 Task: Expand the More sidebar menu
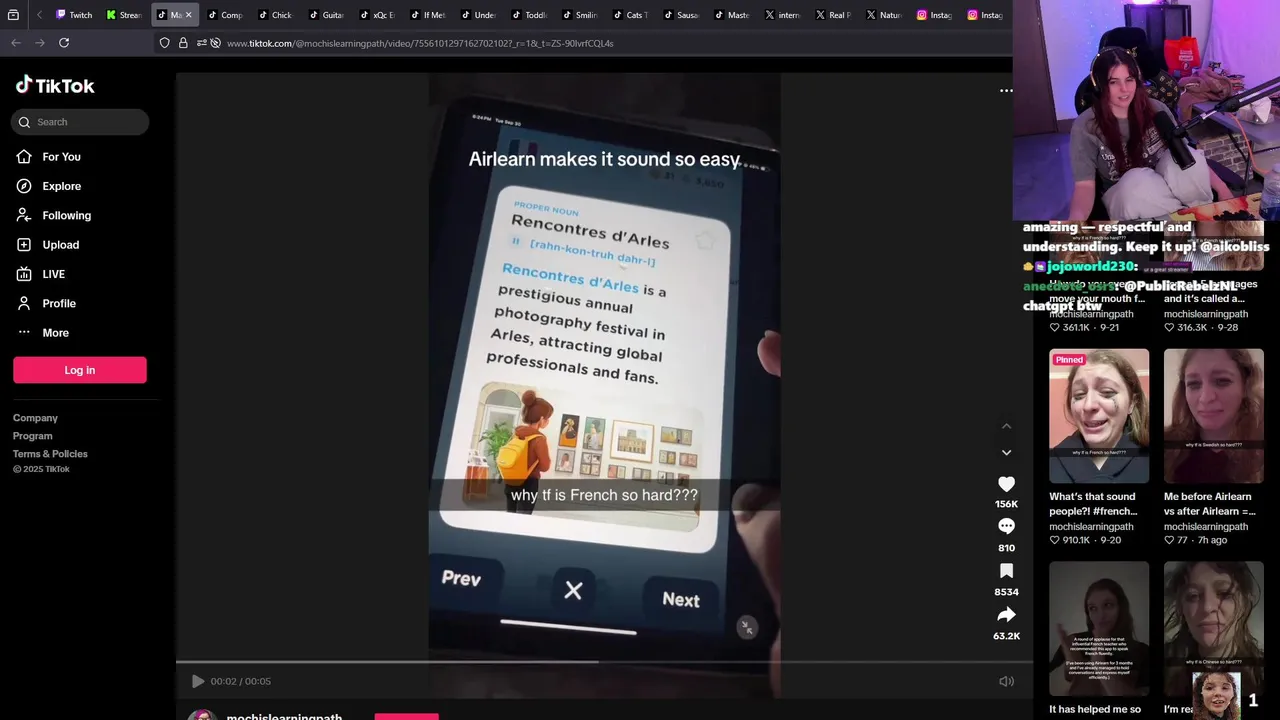pyautogui.click(x=55, y=333)
